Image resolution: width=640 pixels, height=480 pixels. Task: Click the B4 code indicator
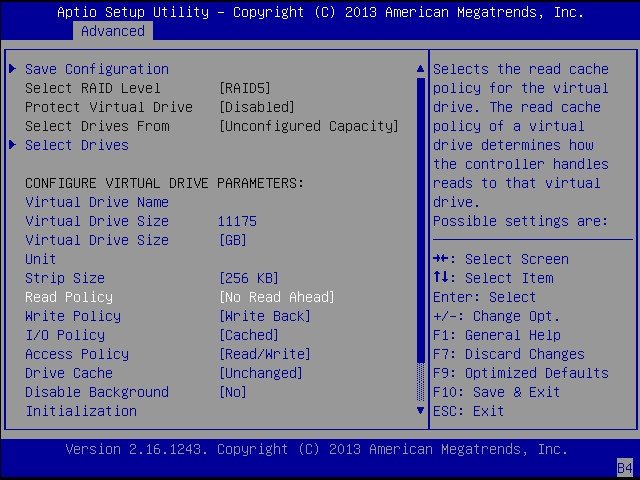point(625,468)
